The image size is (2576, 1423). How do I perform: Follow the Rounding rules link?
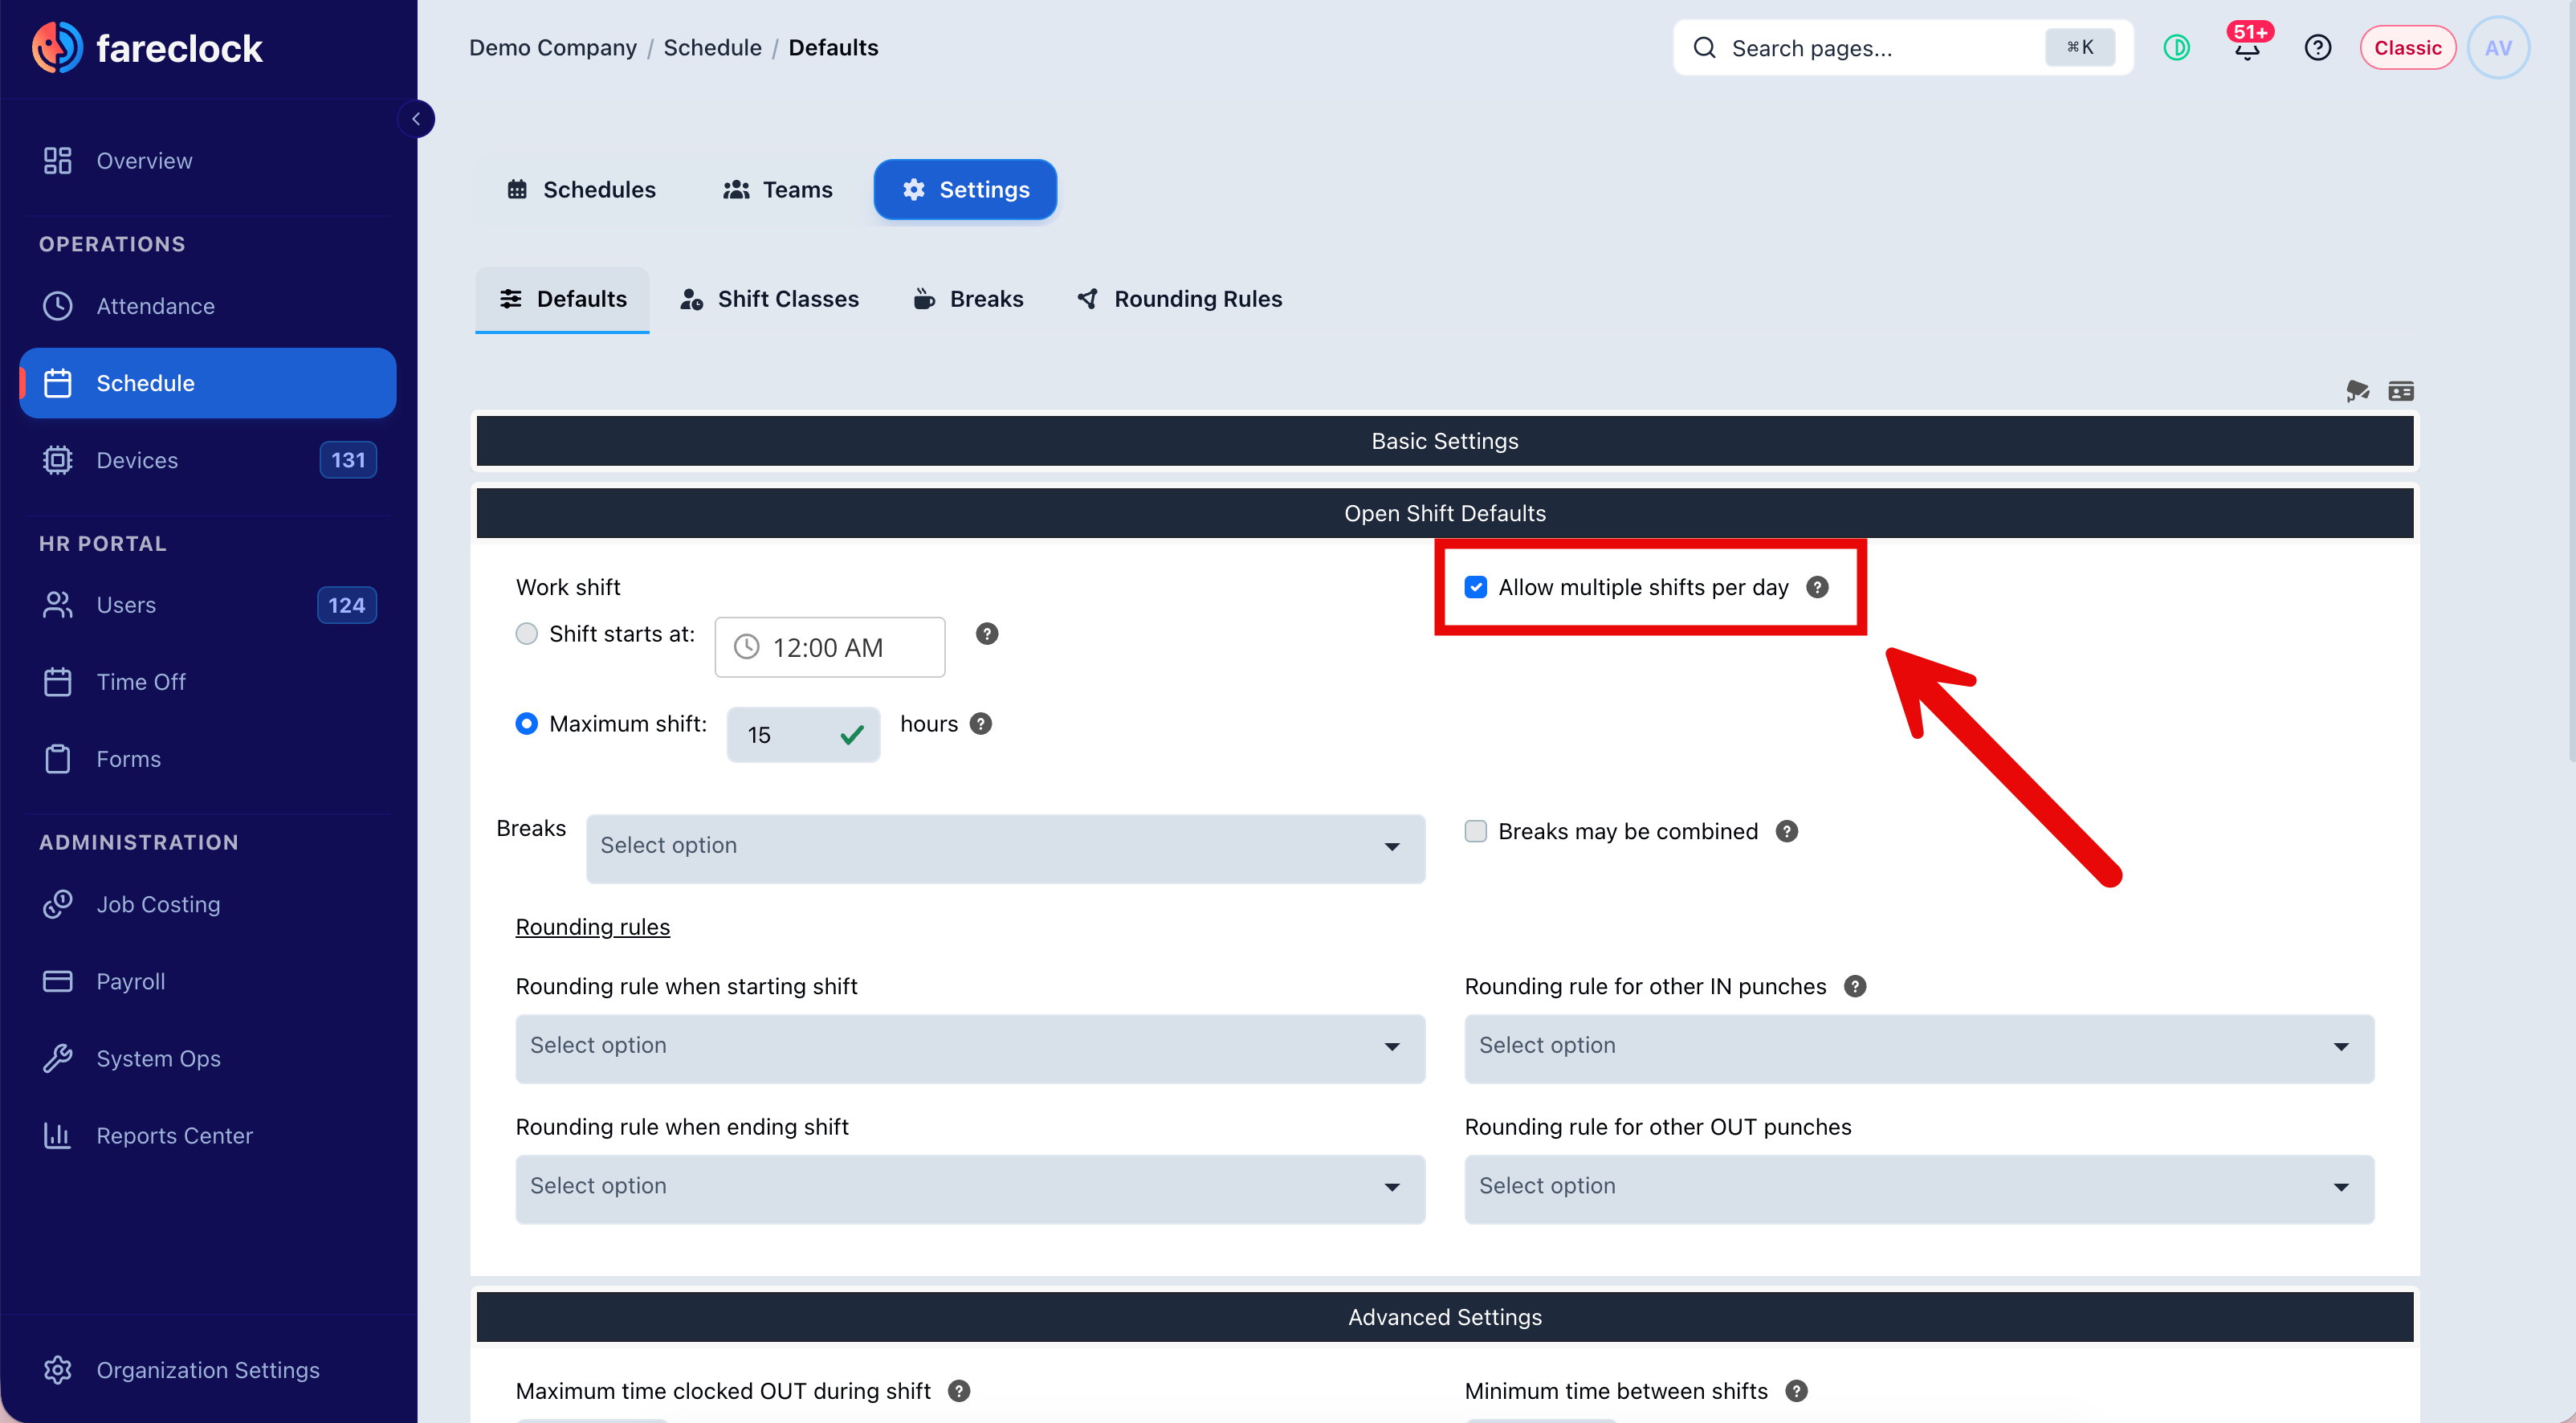[x=592, y=927]
